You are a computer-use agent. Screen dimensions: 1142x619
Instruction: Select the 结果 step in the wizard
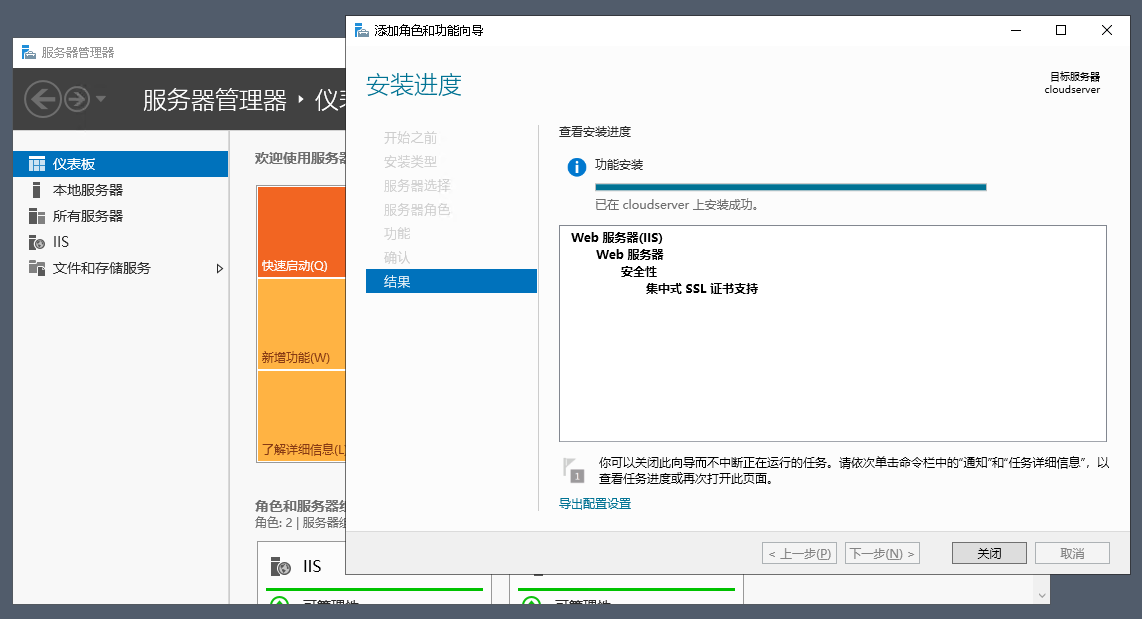(451, 281)
